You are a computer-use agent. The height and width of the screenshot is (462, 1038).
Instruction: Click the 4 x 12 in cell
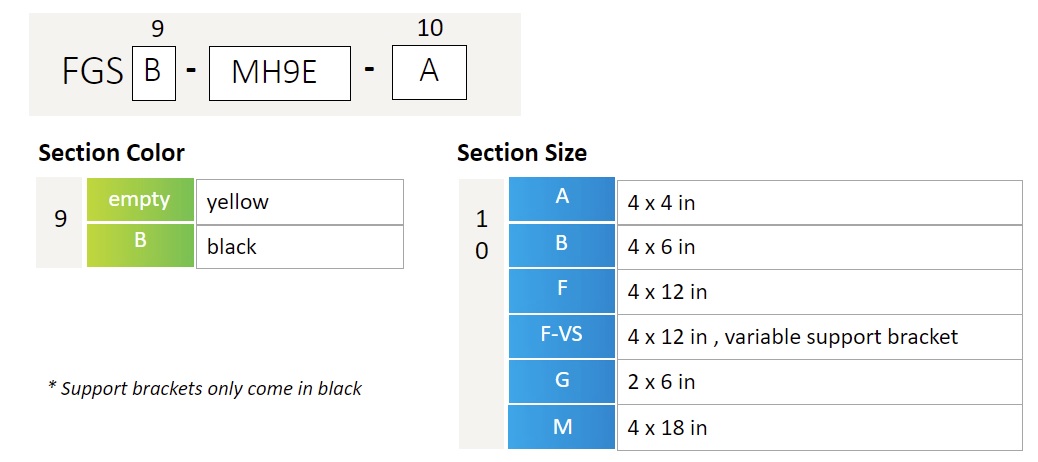(820, 292)
